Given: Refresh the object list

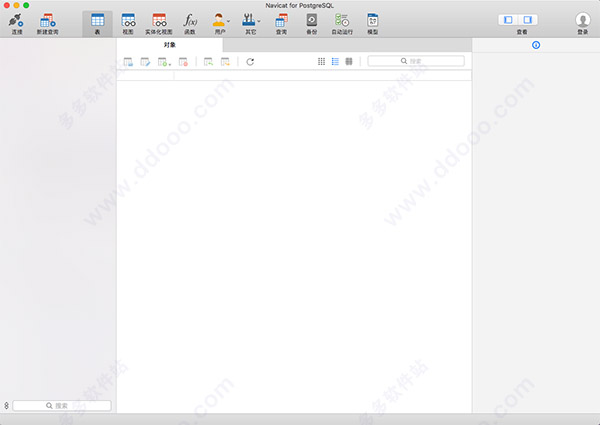Looking at the screenshot, I should coord(250,62).
